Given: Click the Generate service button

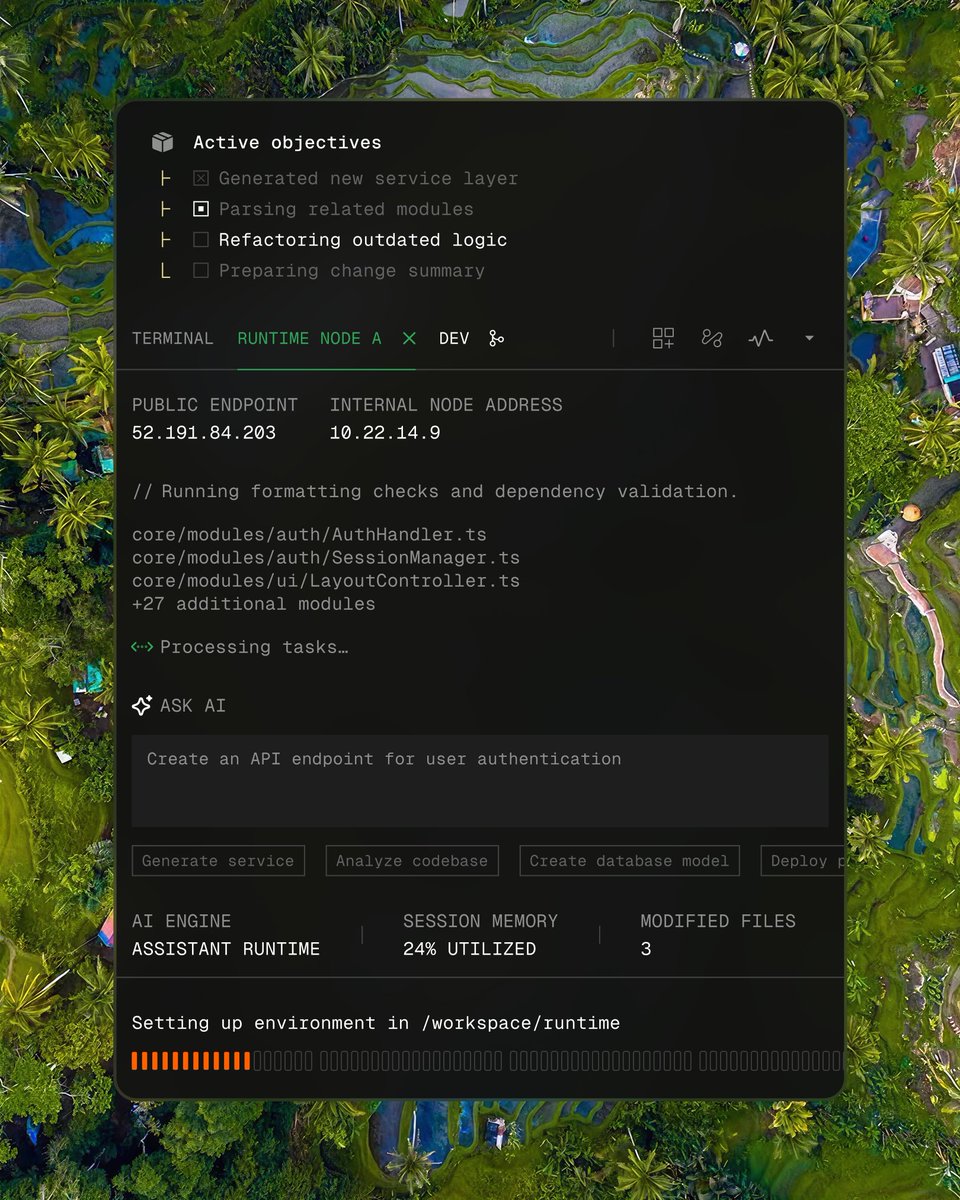Looking at the screenshot, I should [218, 861].
